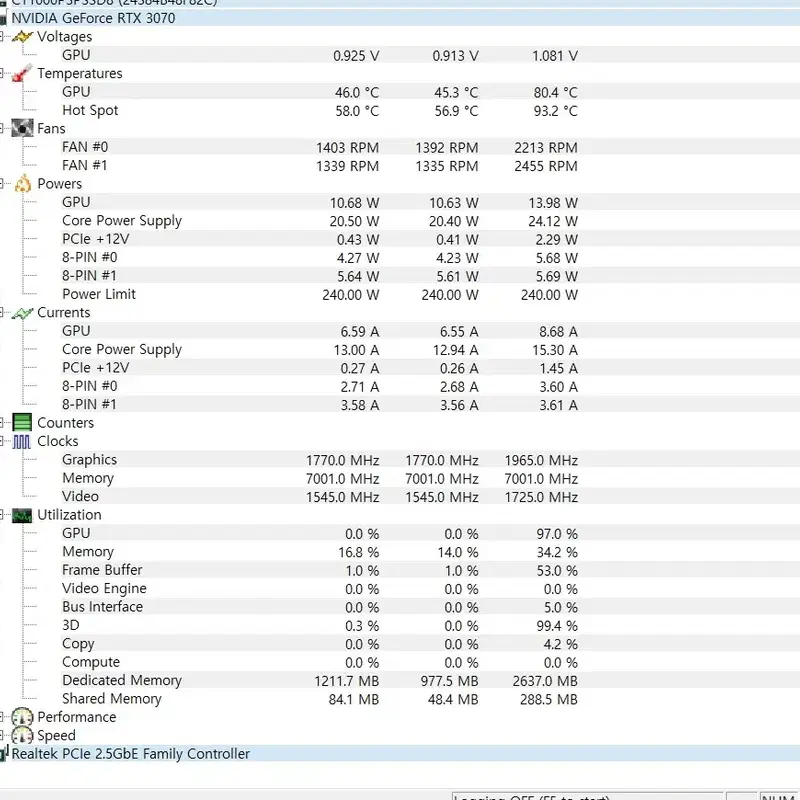
Task: Click the Performance gauge icon
Action: click(x=22, y=717)
